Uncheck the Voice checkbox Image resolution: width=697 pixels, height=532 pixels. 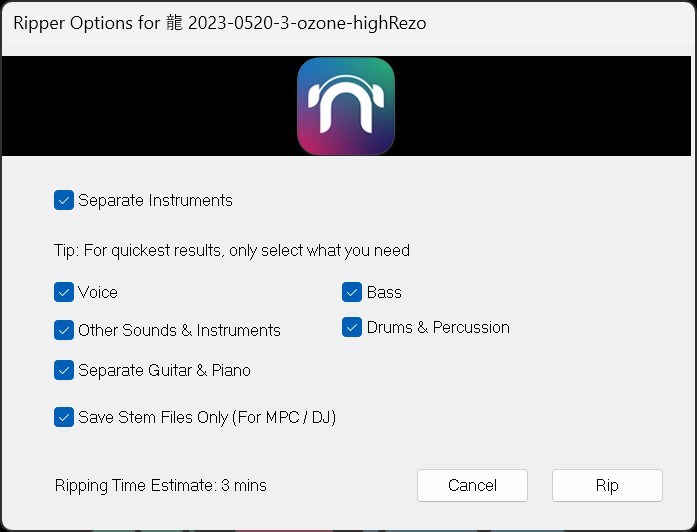tap(64, 292)
